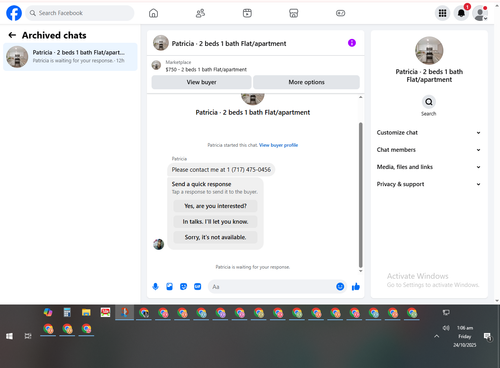The height and width of the screenshot is (368, 500).
Task: Expand Privacy & support section
Action: coord(429,184)
